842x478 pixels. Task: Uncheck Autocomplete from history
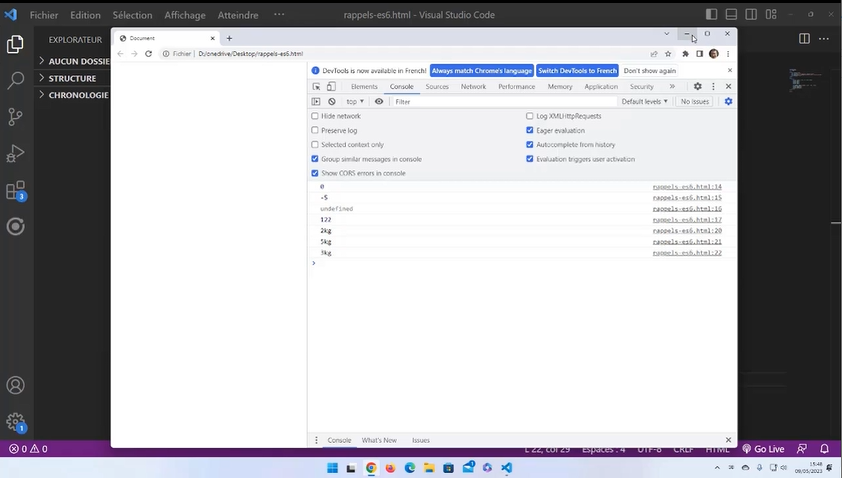(x=529, y=144)
